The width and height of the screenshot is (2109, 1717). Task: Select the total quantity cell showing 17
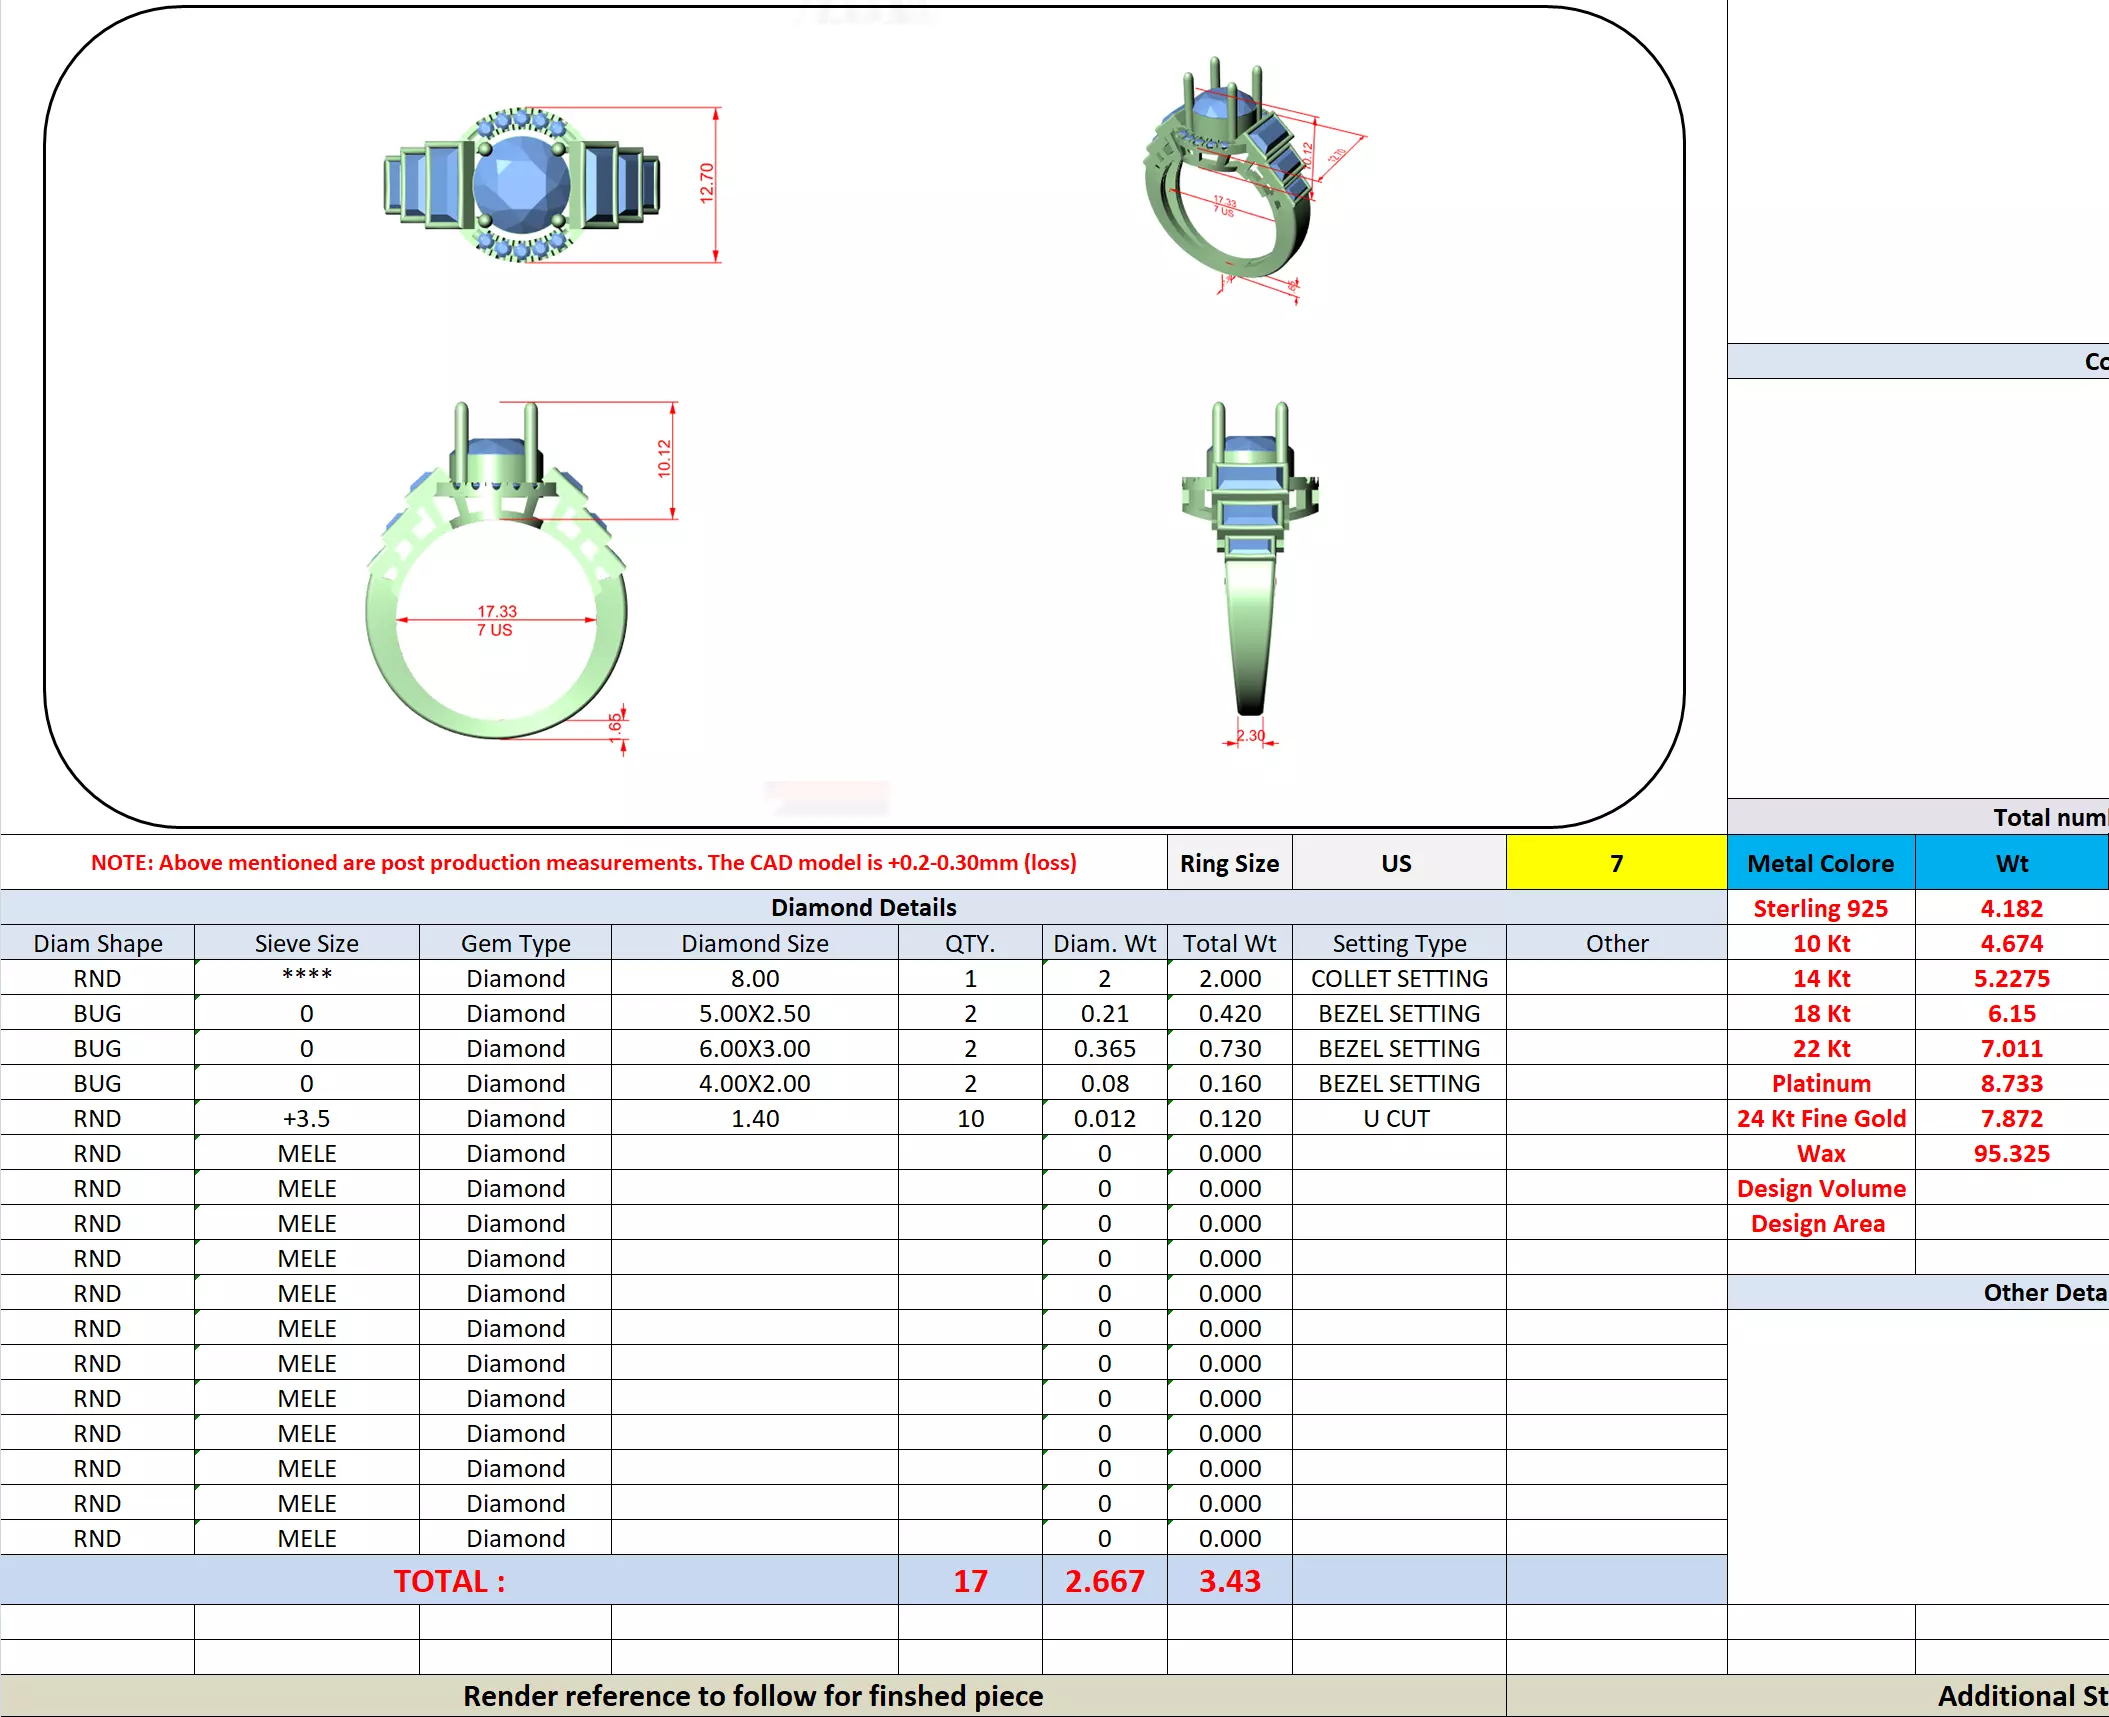point(969,1581)
